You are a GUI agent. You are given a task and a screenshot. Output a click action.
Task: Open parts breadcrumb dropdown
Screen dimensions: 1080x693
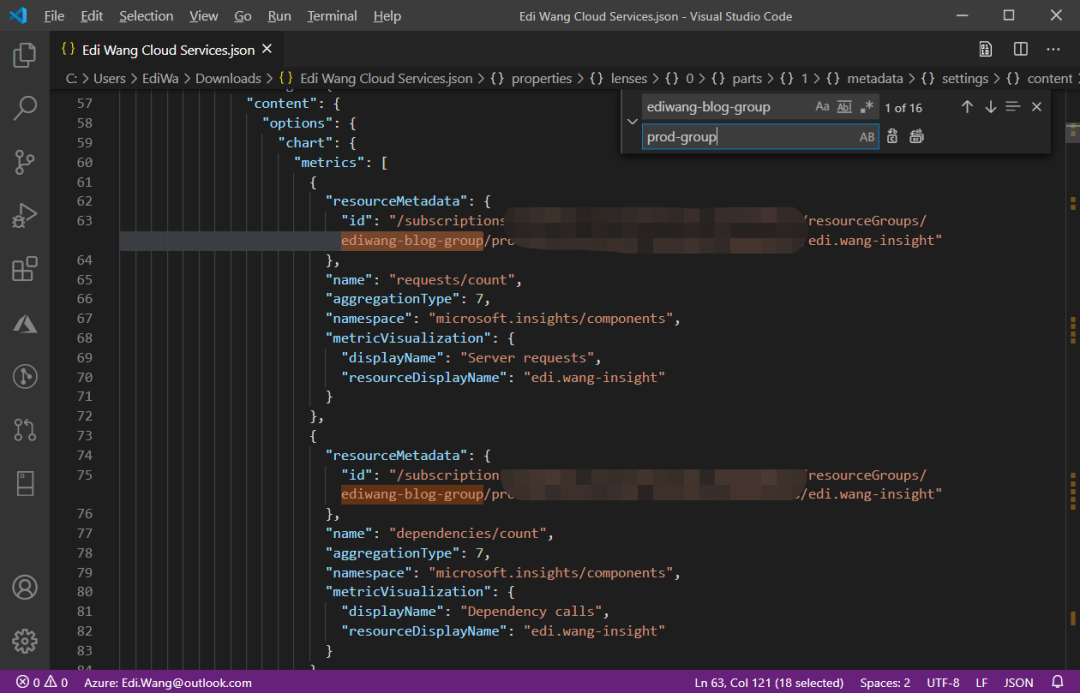pos(747,79)
